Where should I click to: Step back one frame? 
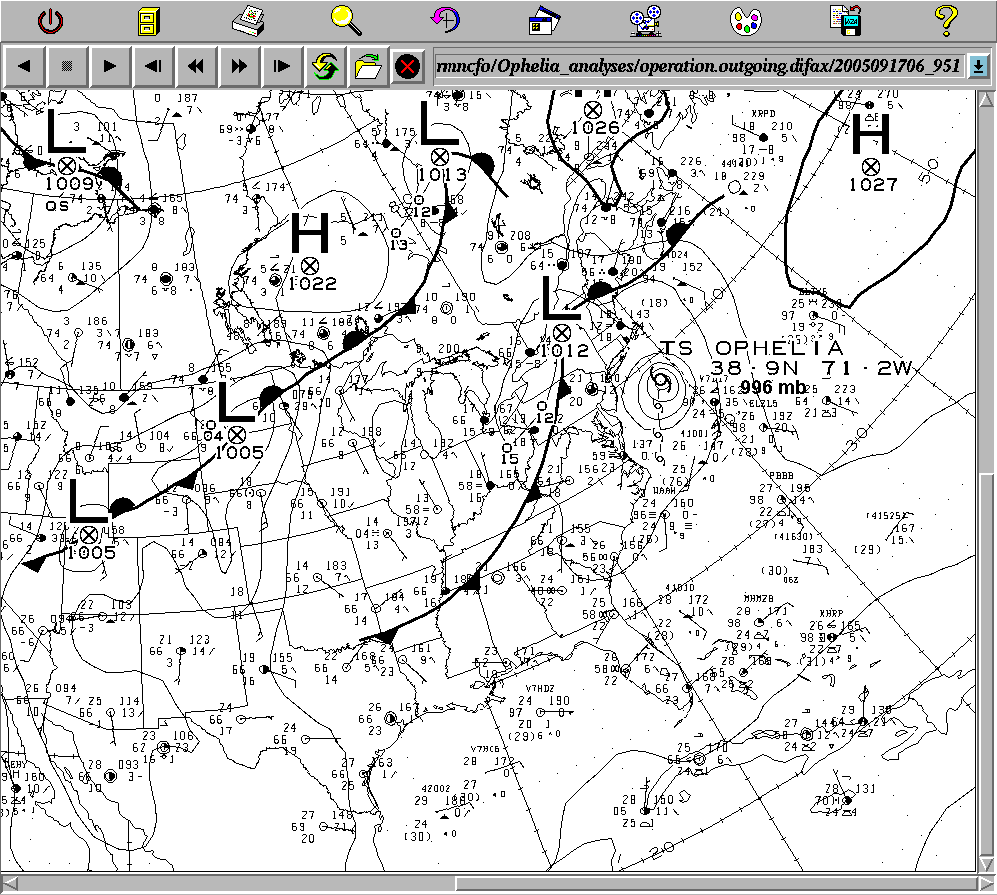[153, 67]
